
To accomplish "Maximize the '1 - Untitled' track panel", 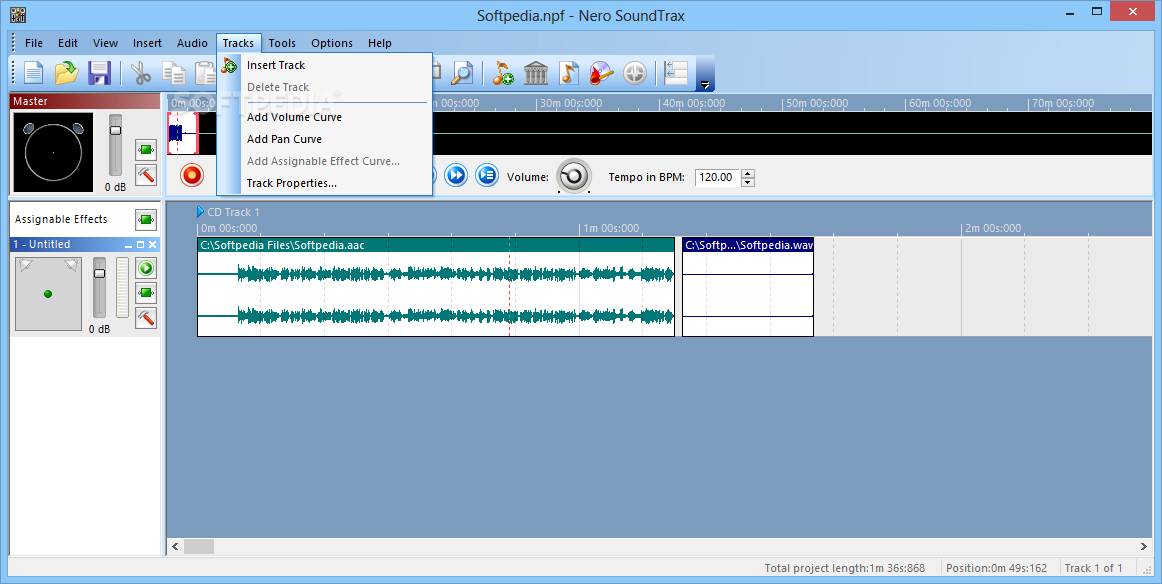I will tap(140, 245).
